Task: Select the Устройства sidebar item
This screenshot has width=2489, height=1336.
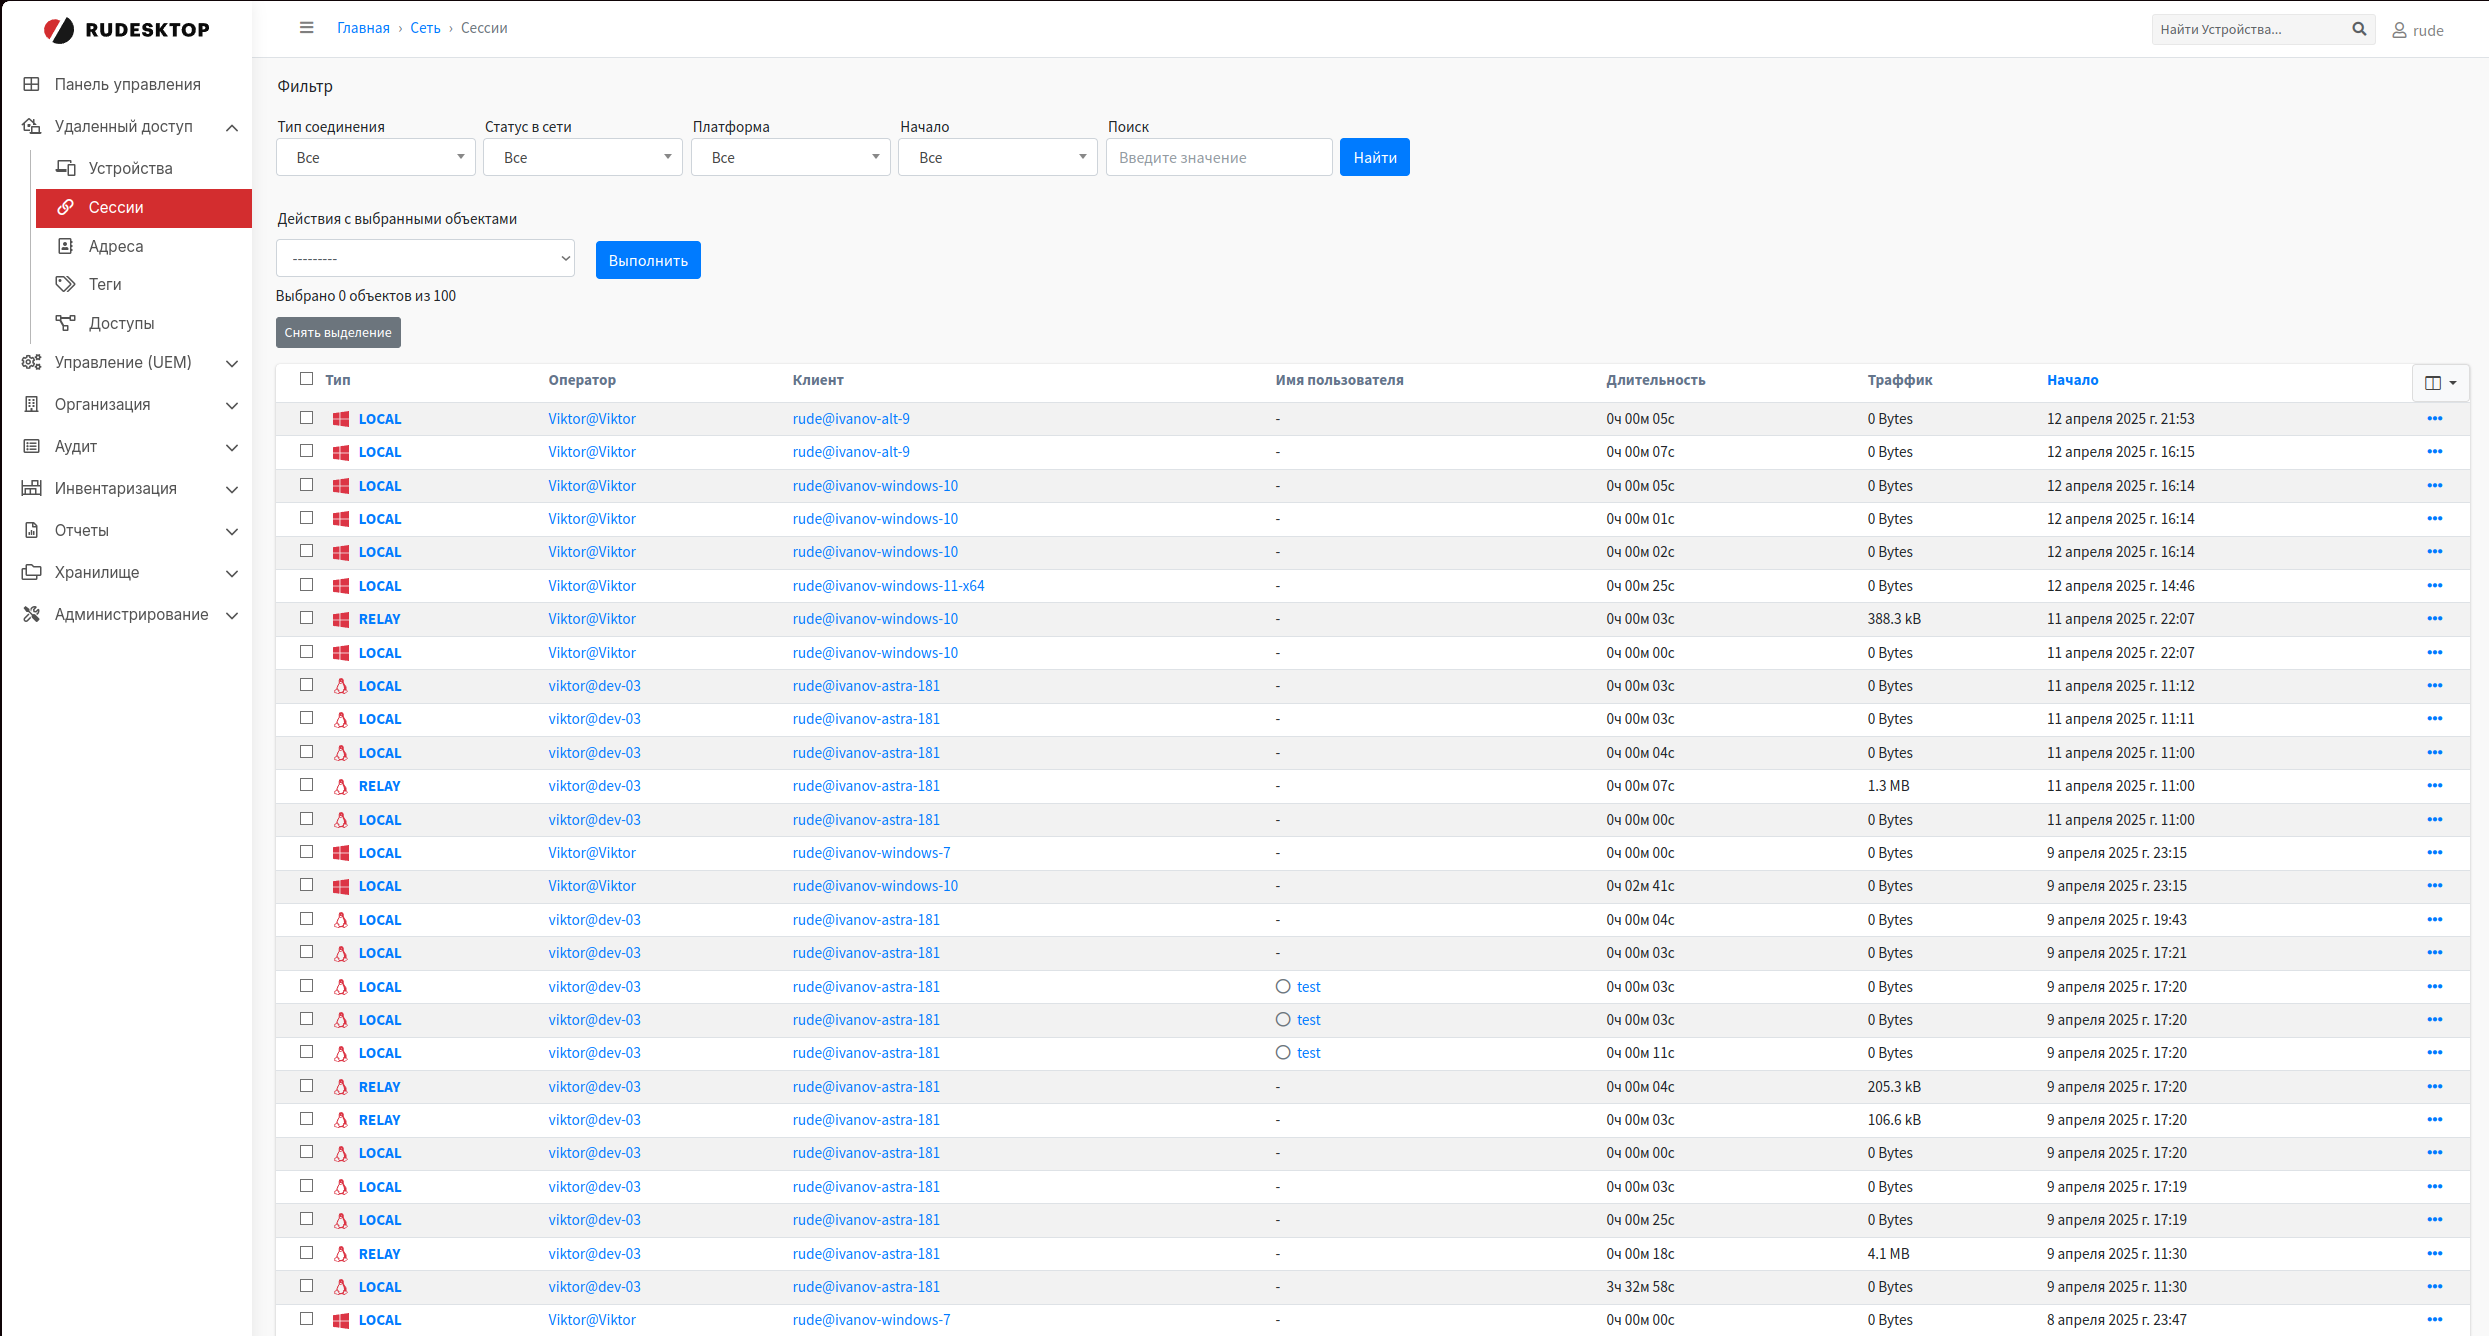Action: 131,168
